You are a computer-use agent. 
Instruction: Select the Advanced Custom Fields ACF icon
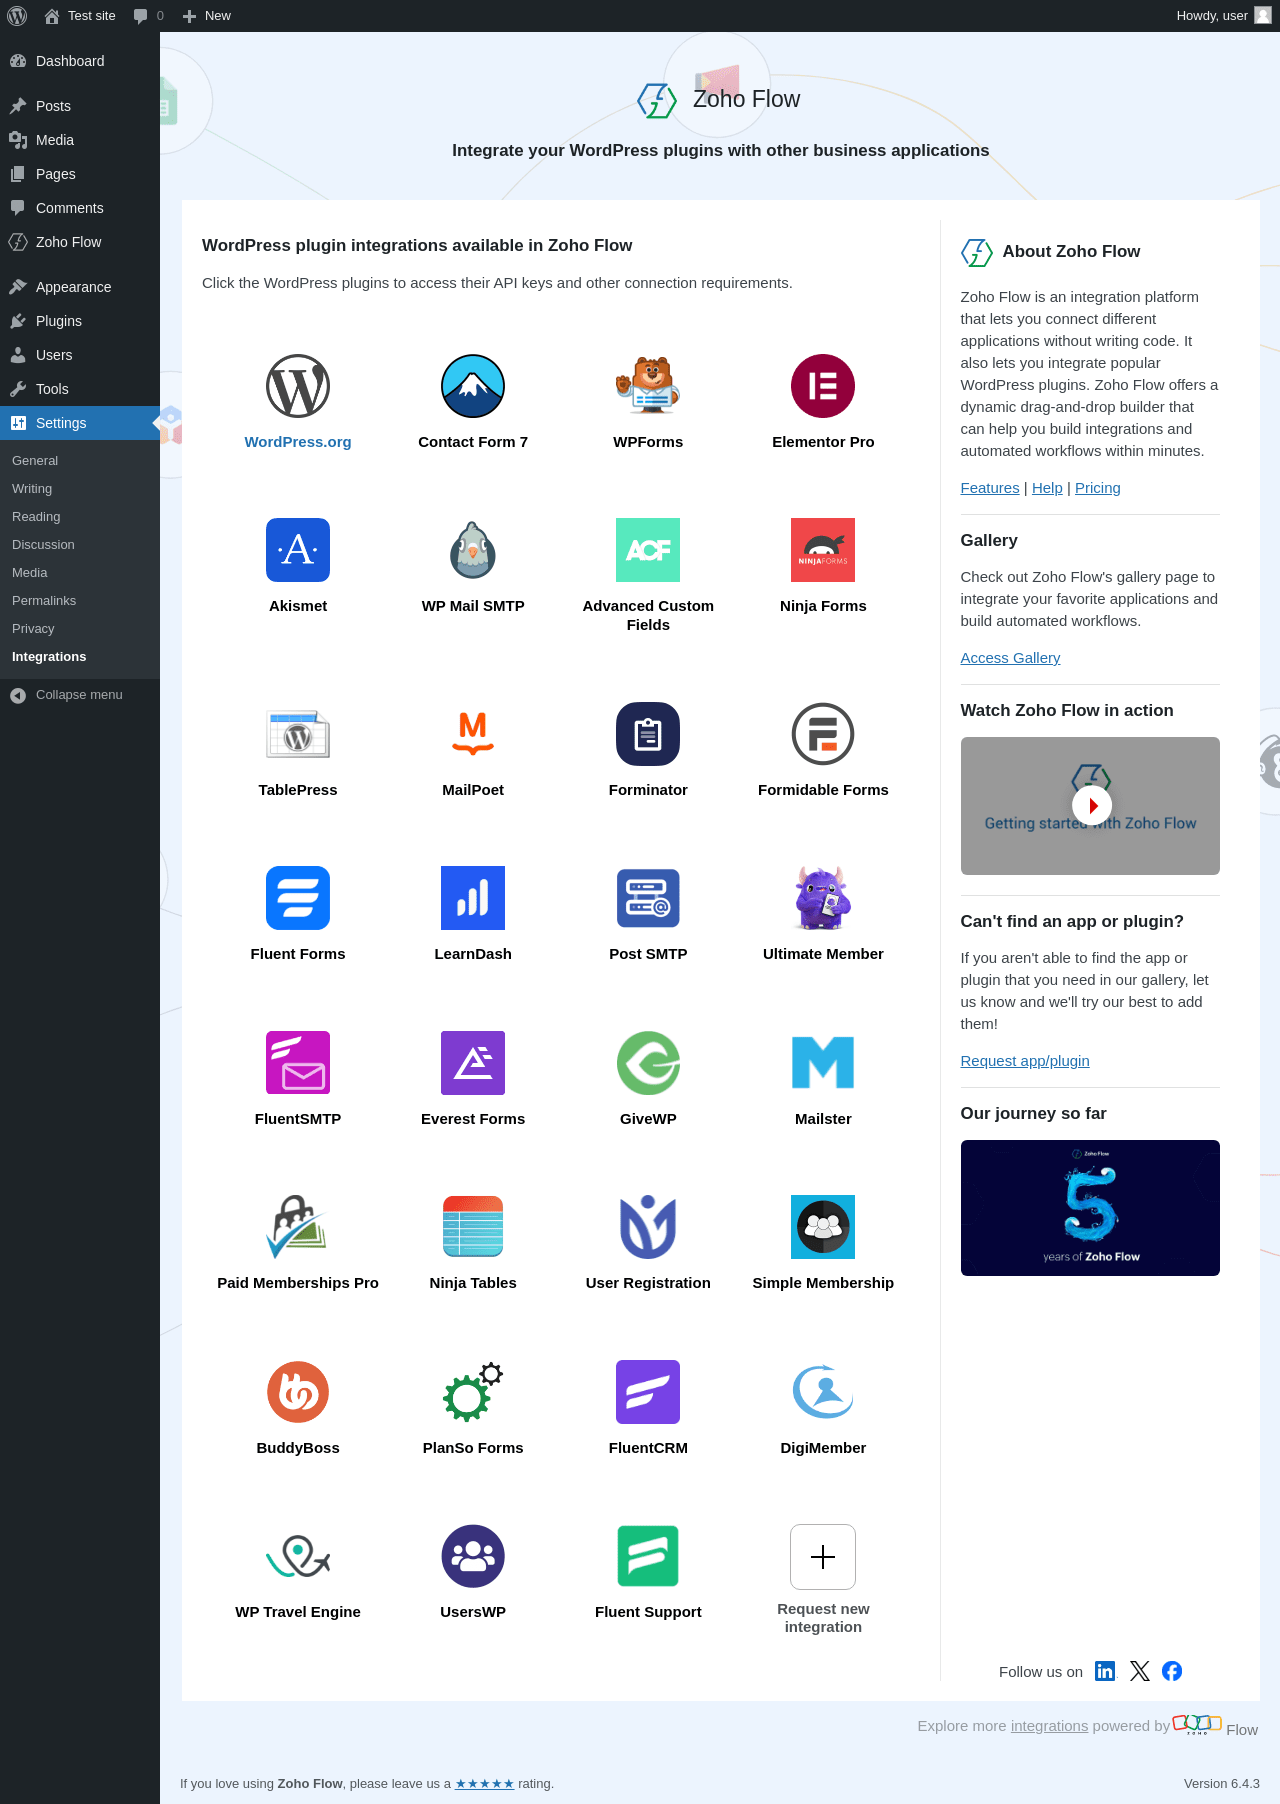tap(648, 550)
